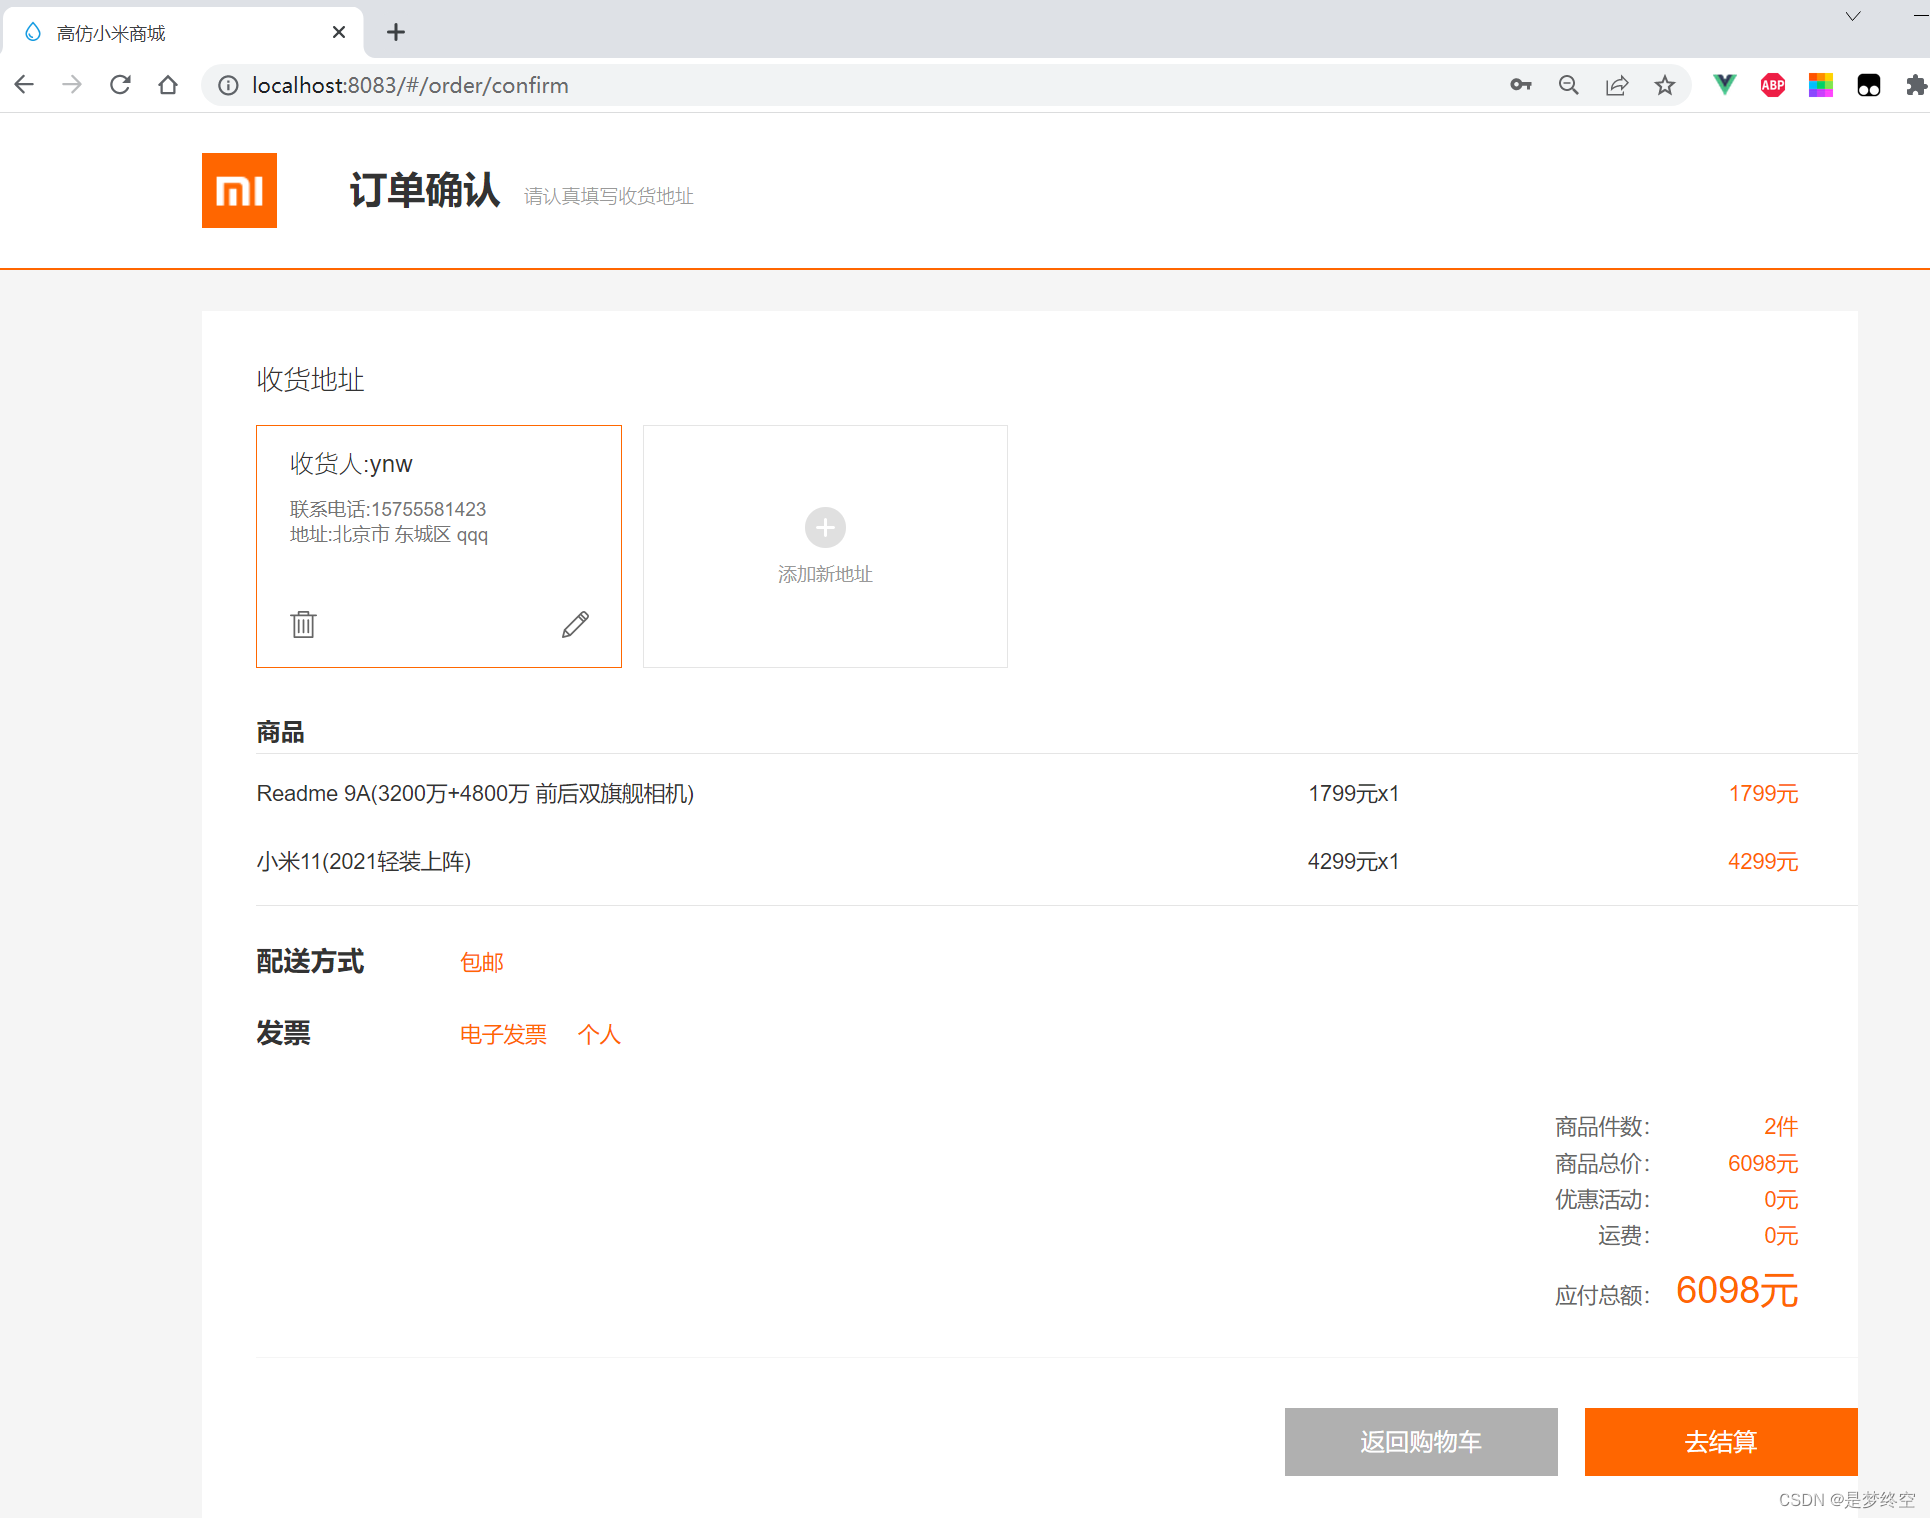Click the zoom magnifier icon in address bar
This screenshot has width=1930, height=1518.
[1568, 85]
